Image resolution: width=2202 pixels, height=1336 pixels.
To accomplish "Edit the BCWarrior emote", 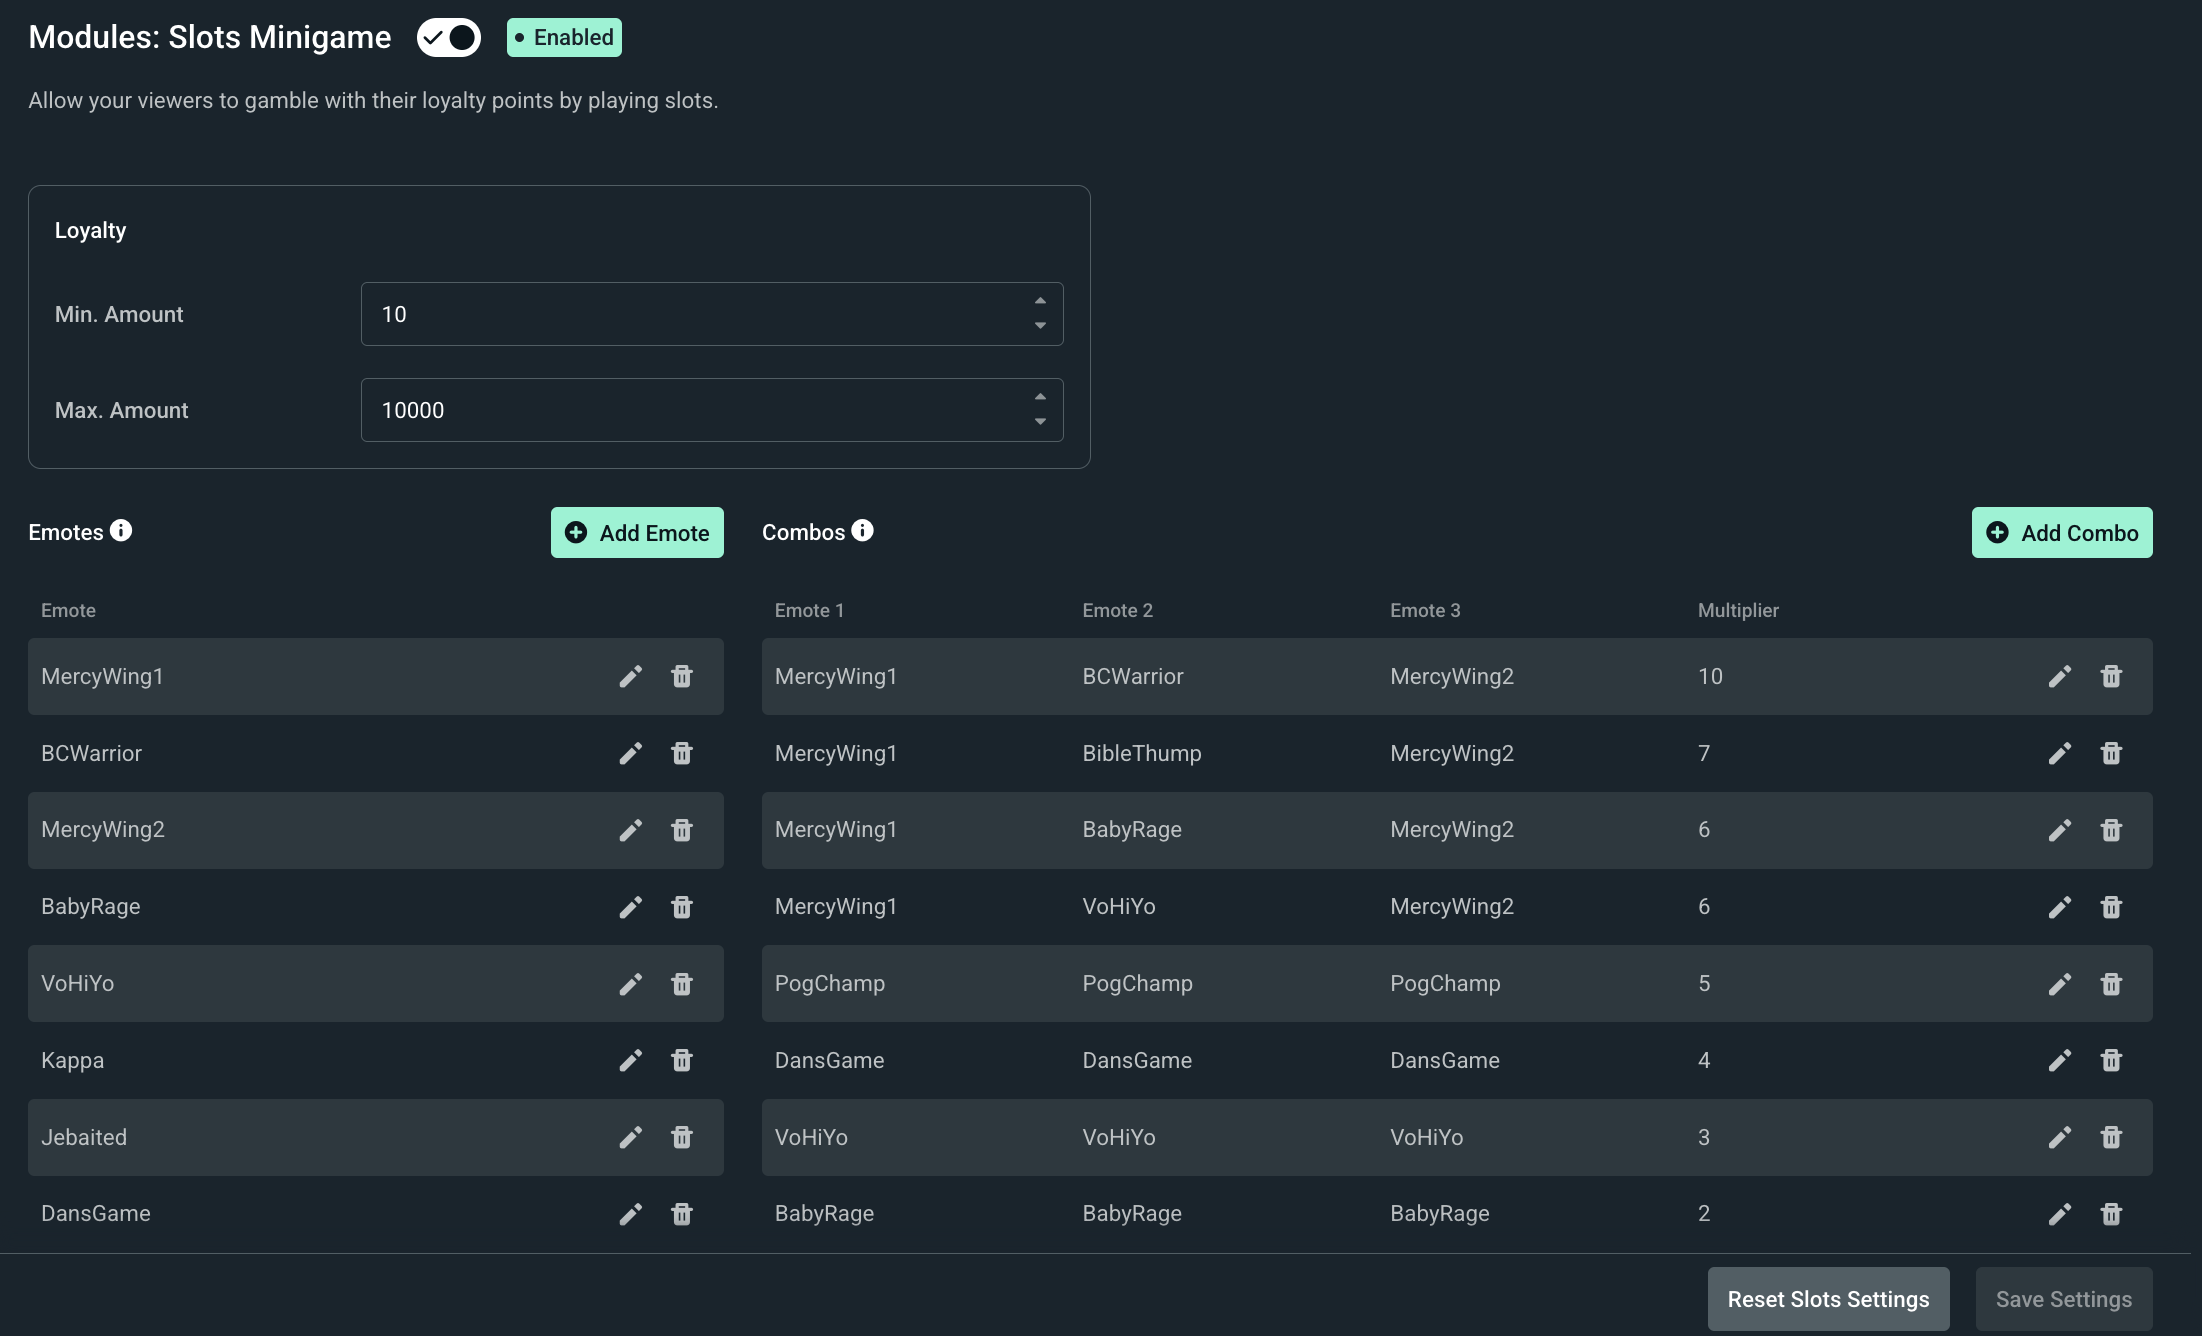I will [630, 753].
